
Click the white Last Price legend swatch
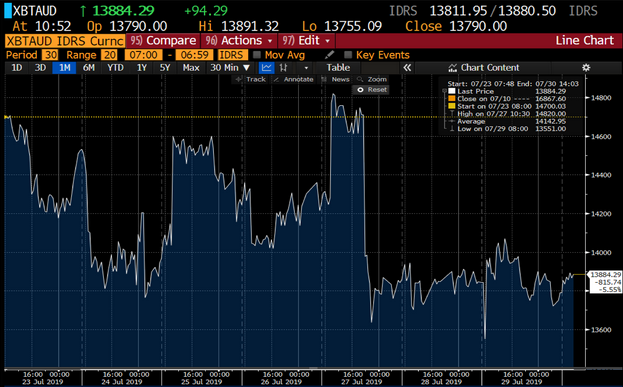(x=452, y=91)
